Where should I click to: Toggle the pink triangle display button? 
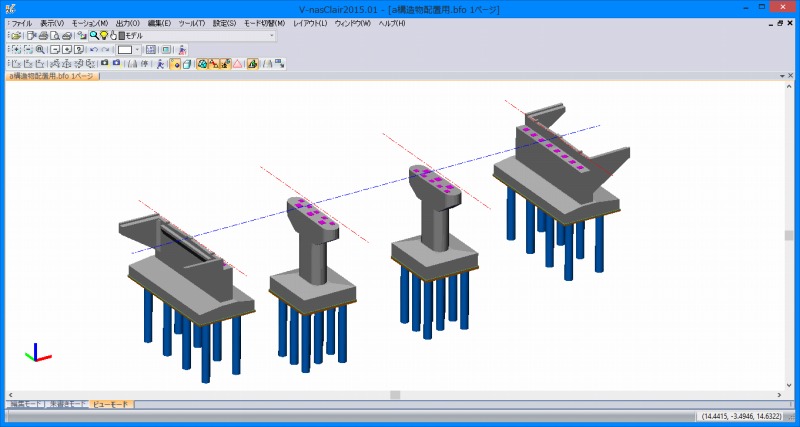tap(238, 63)
